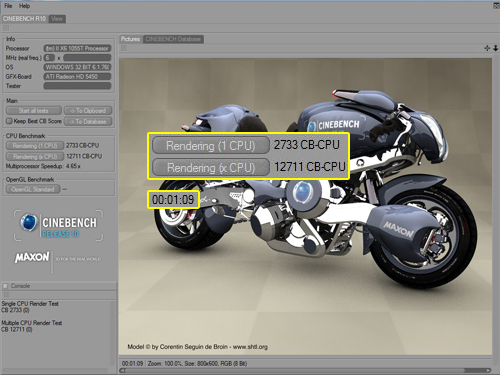Screen dimensions: 500x375
Task: Open the File menu
Action: (8, 6)
